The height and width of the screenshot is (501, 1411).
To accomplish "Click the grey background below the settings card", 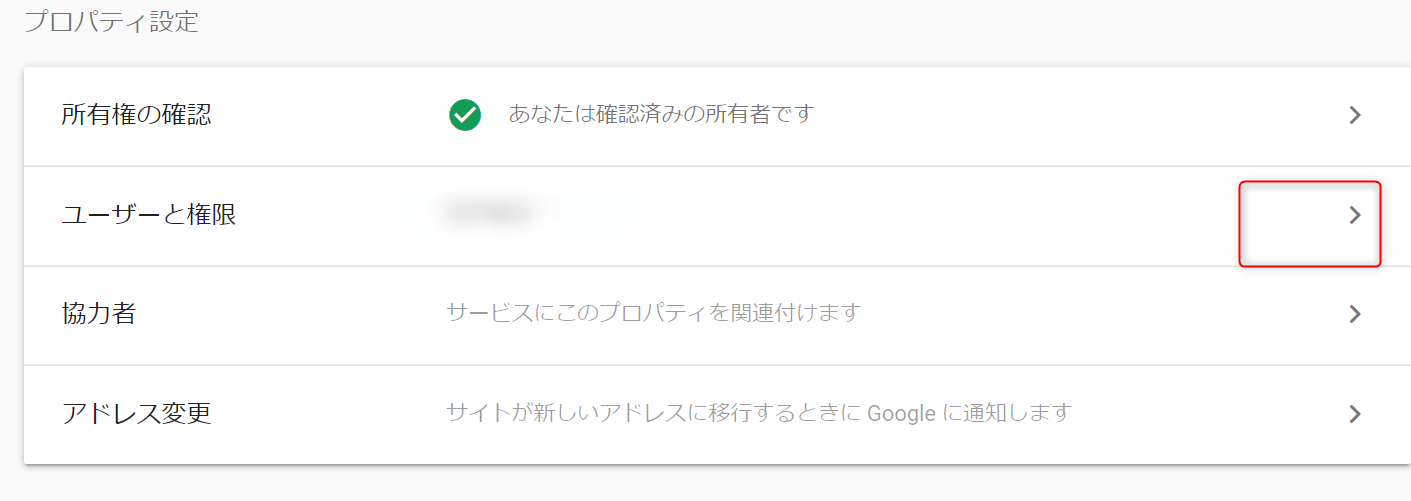I will pos(700,484).
